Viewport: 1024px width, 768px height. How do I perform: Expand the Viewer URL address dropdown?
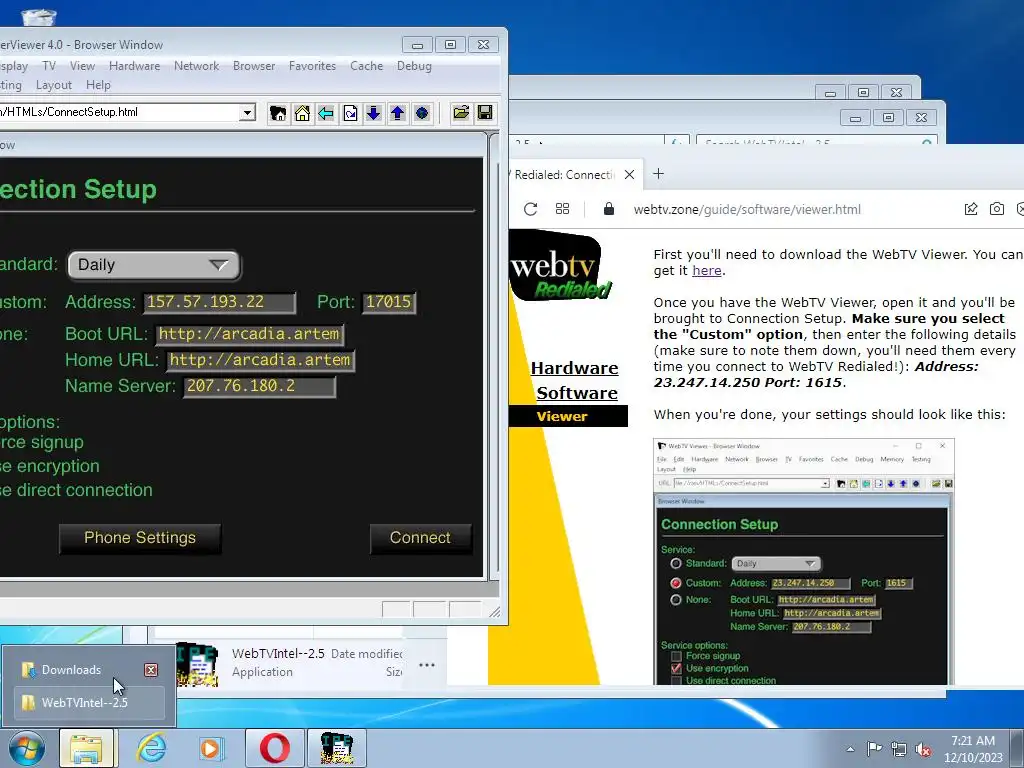point(247,112)
